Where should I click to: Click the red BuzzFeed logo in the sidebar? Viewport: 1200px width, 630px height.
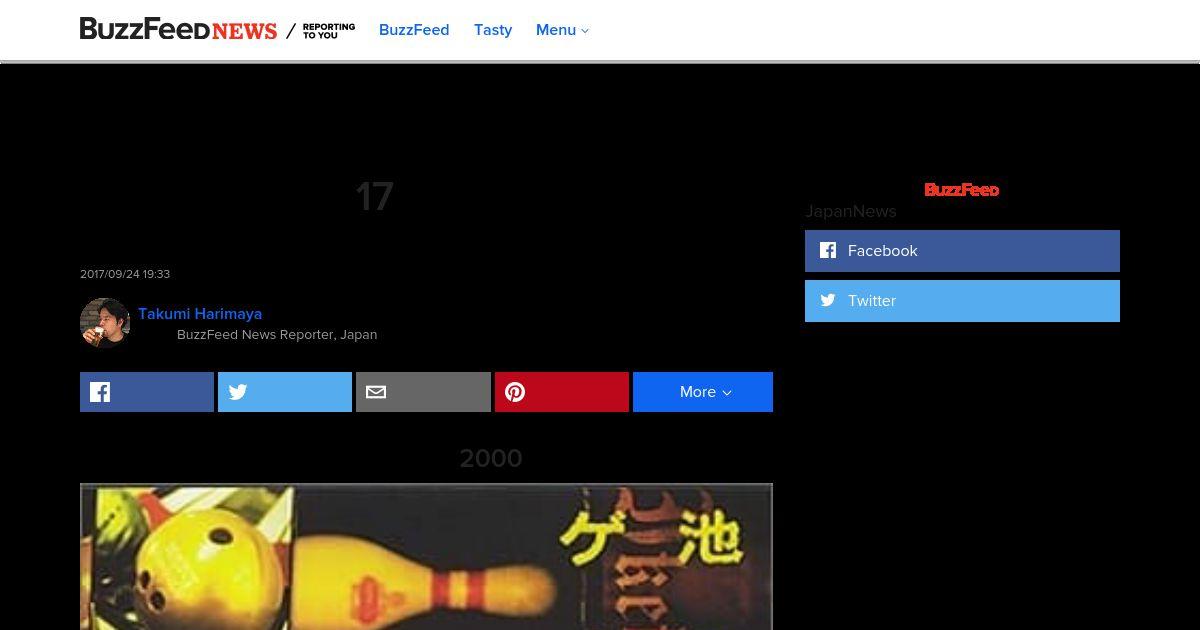coord(962,189)
